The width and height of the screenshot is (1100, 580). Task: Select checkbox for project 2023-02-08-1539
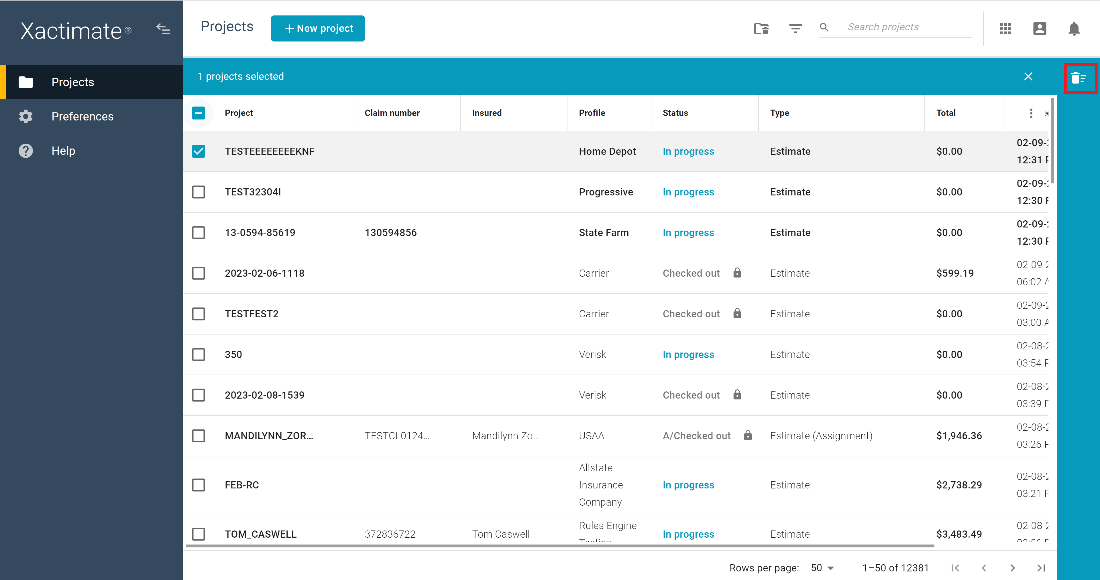(199, 396)
